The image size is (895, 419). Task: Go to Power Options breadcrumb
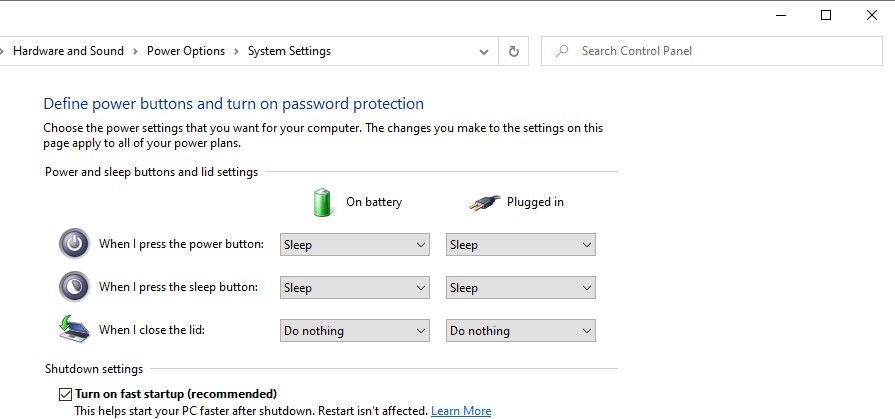point(186,51)
